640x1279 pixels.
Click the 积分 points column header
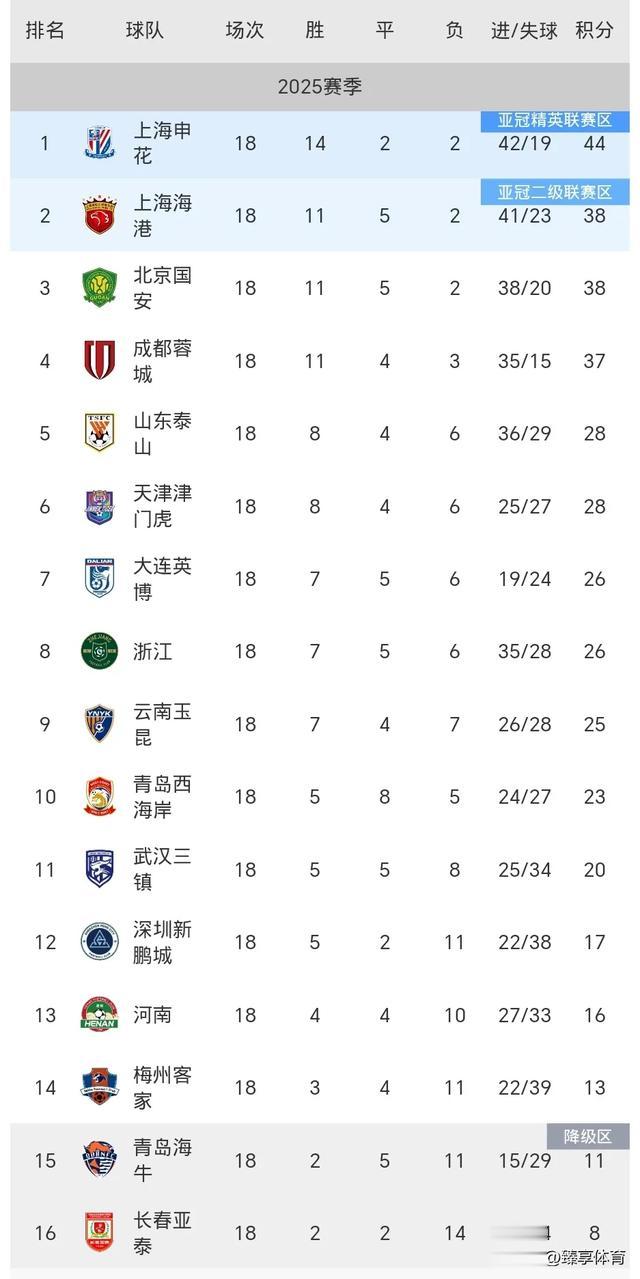tap(594, 30)
